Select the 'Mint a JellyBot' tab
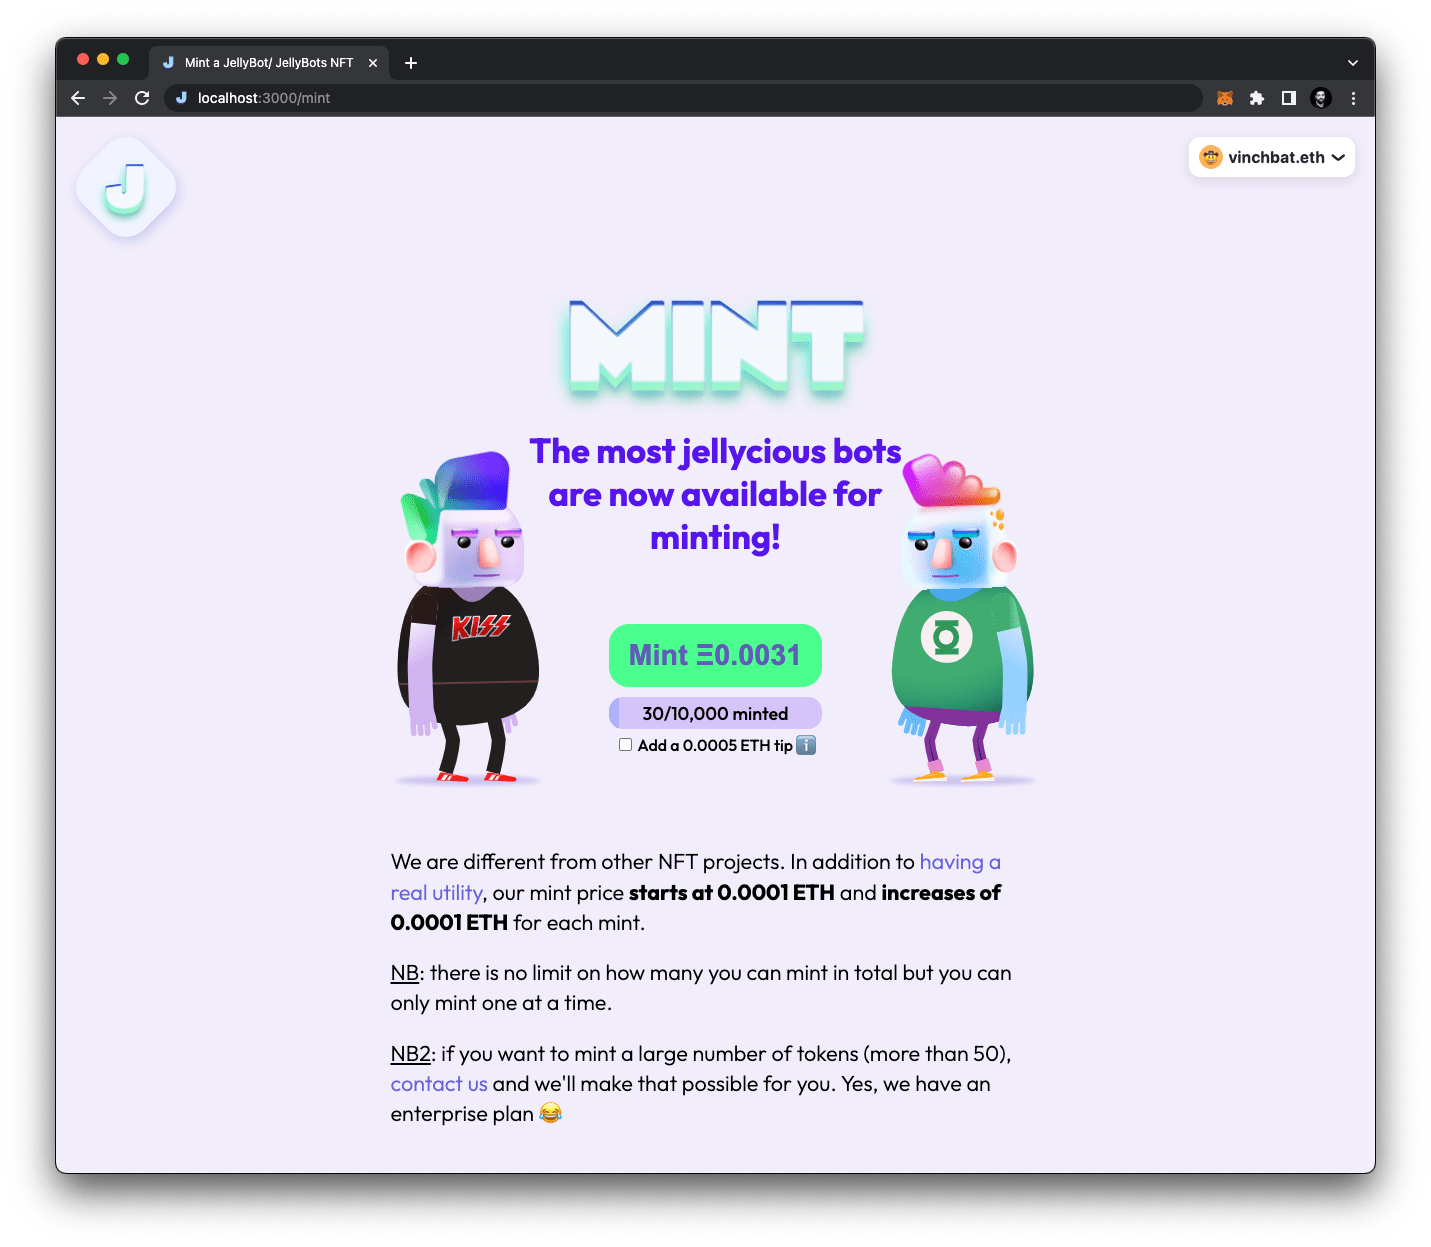This screenshot has height=1247, width=1431. click(x=269, y=62)
